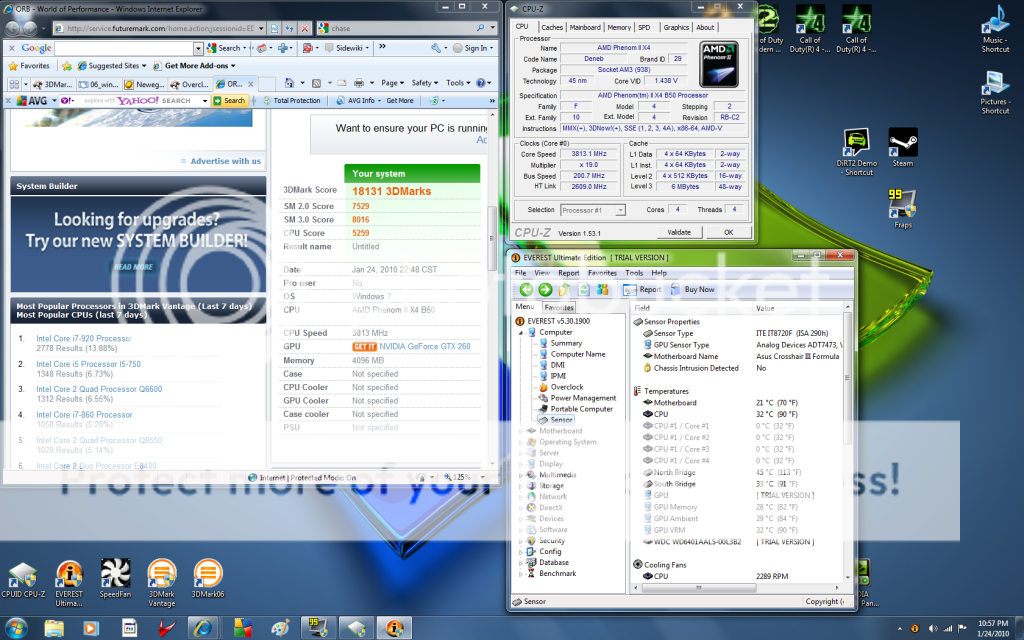Select Power Management in the EVEREST tree
Viewport: 1024px width, 640px height.
(x=583, y=398)
